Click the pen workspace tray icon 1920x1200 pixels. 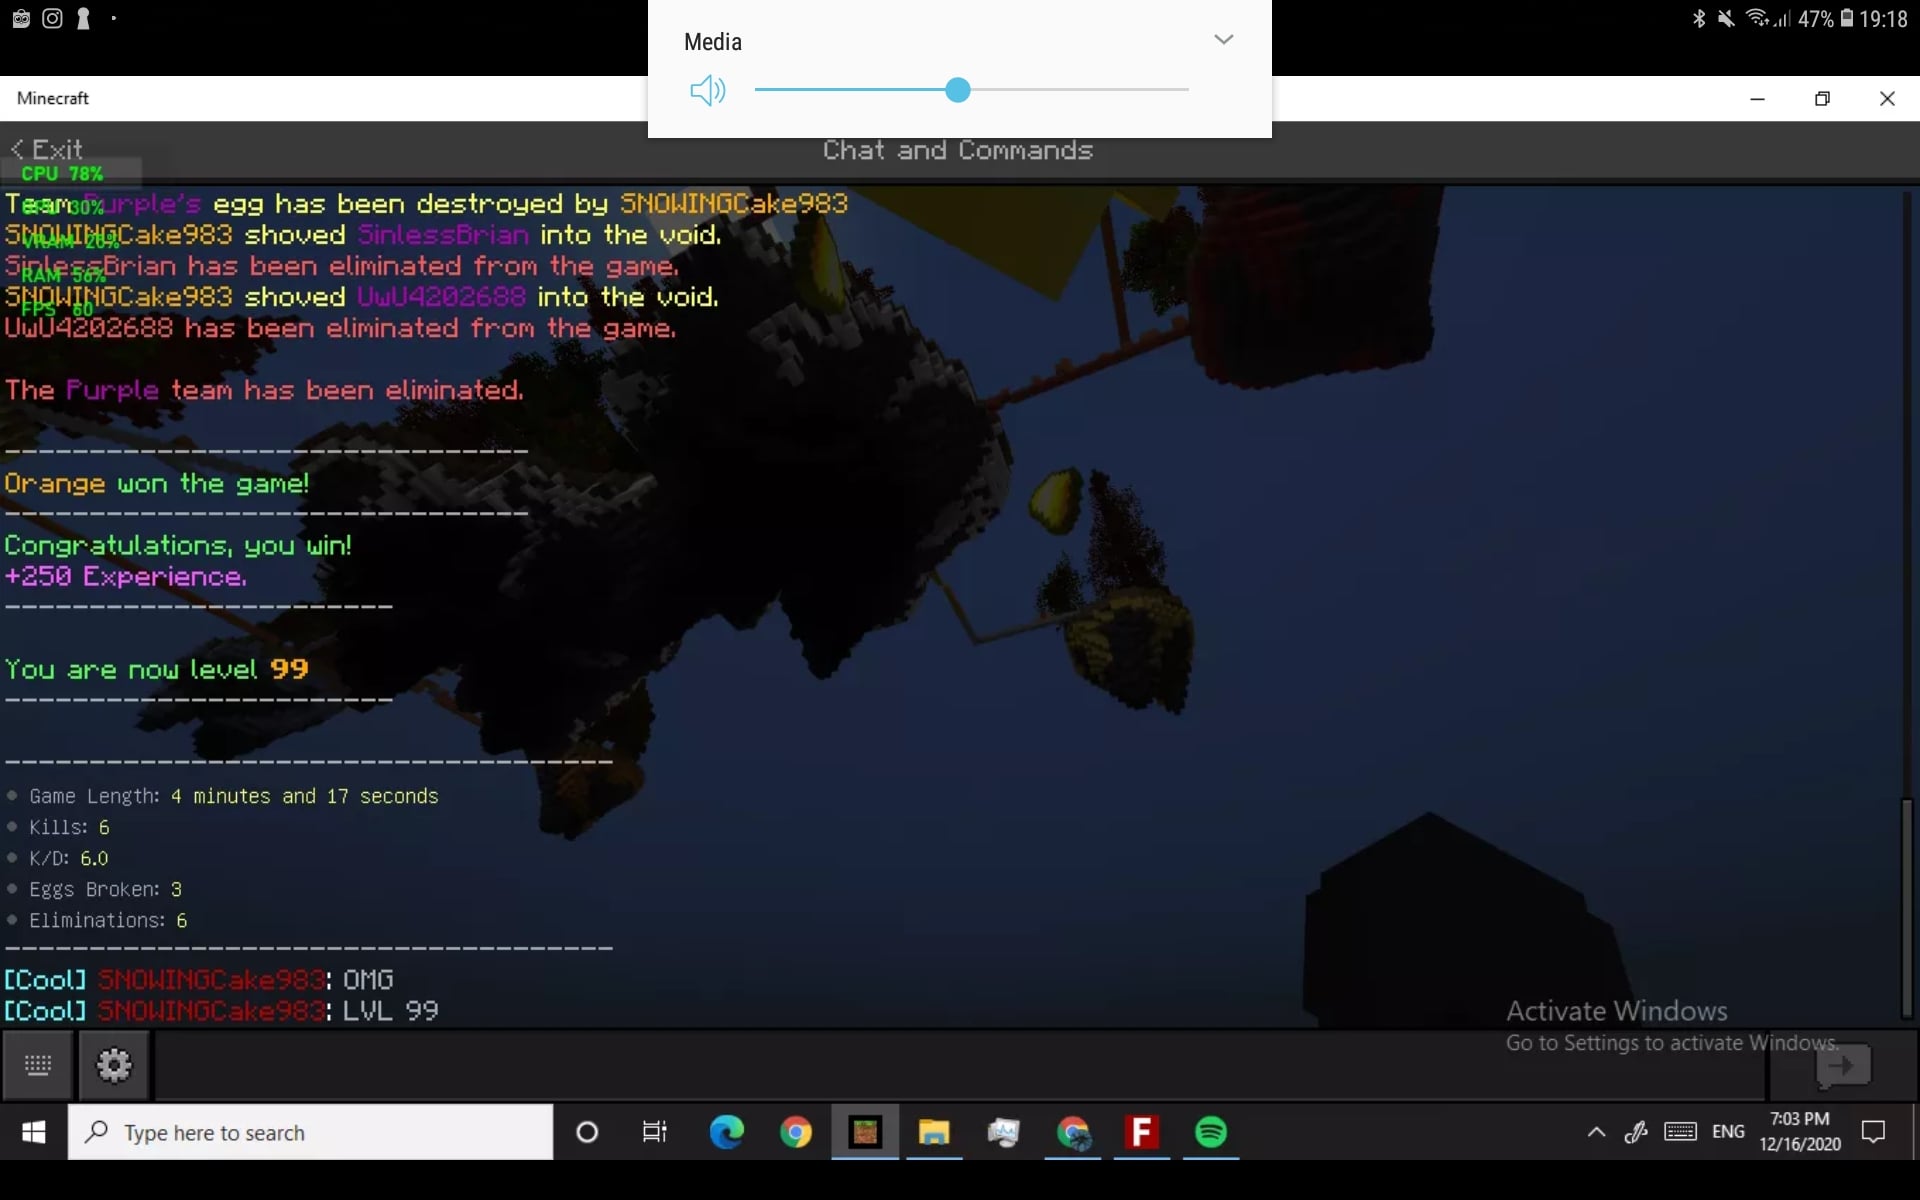(1636, 1132)
